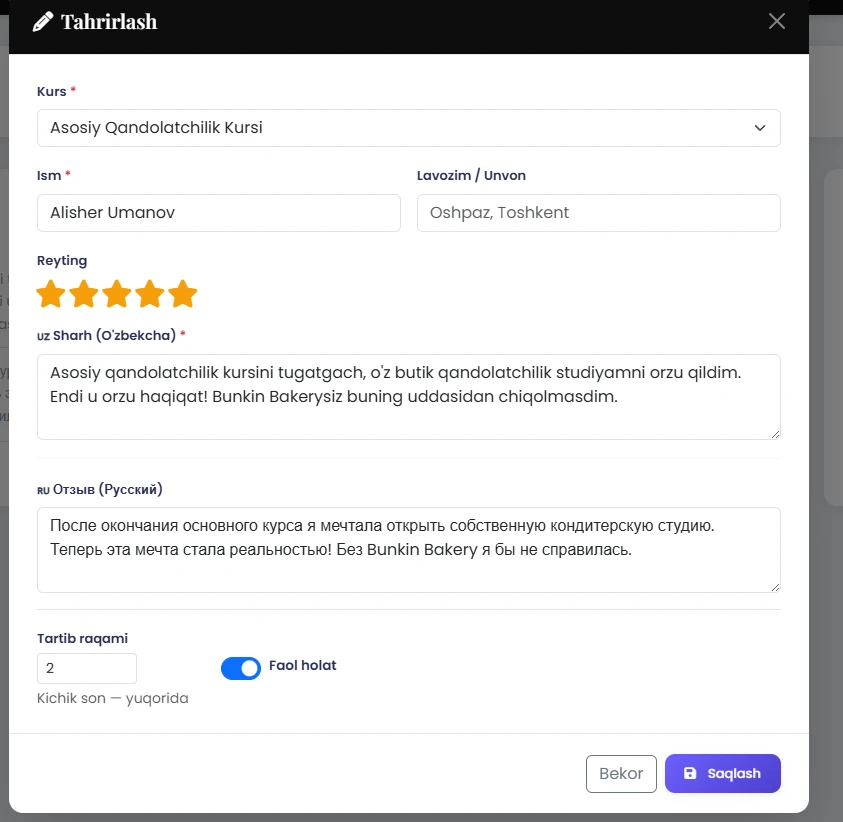
Task: Open the Kurs dropdown
Action: pyautogui.click(x=408, y=128)
